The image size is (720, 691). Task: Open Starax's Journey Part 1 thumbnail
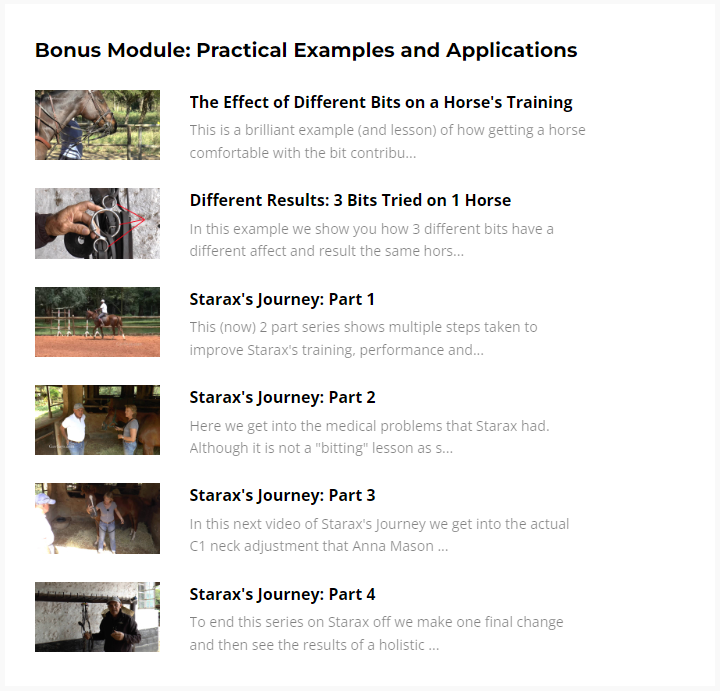97,322
